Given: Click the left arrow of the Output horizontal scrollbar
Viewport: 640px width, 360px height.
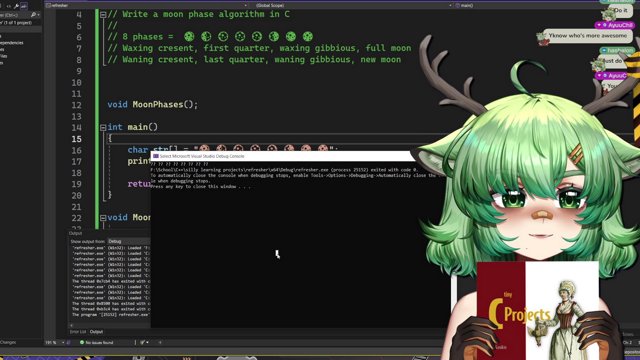Looking at the screenshot, I should tap(71, 325).
